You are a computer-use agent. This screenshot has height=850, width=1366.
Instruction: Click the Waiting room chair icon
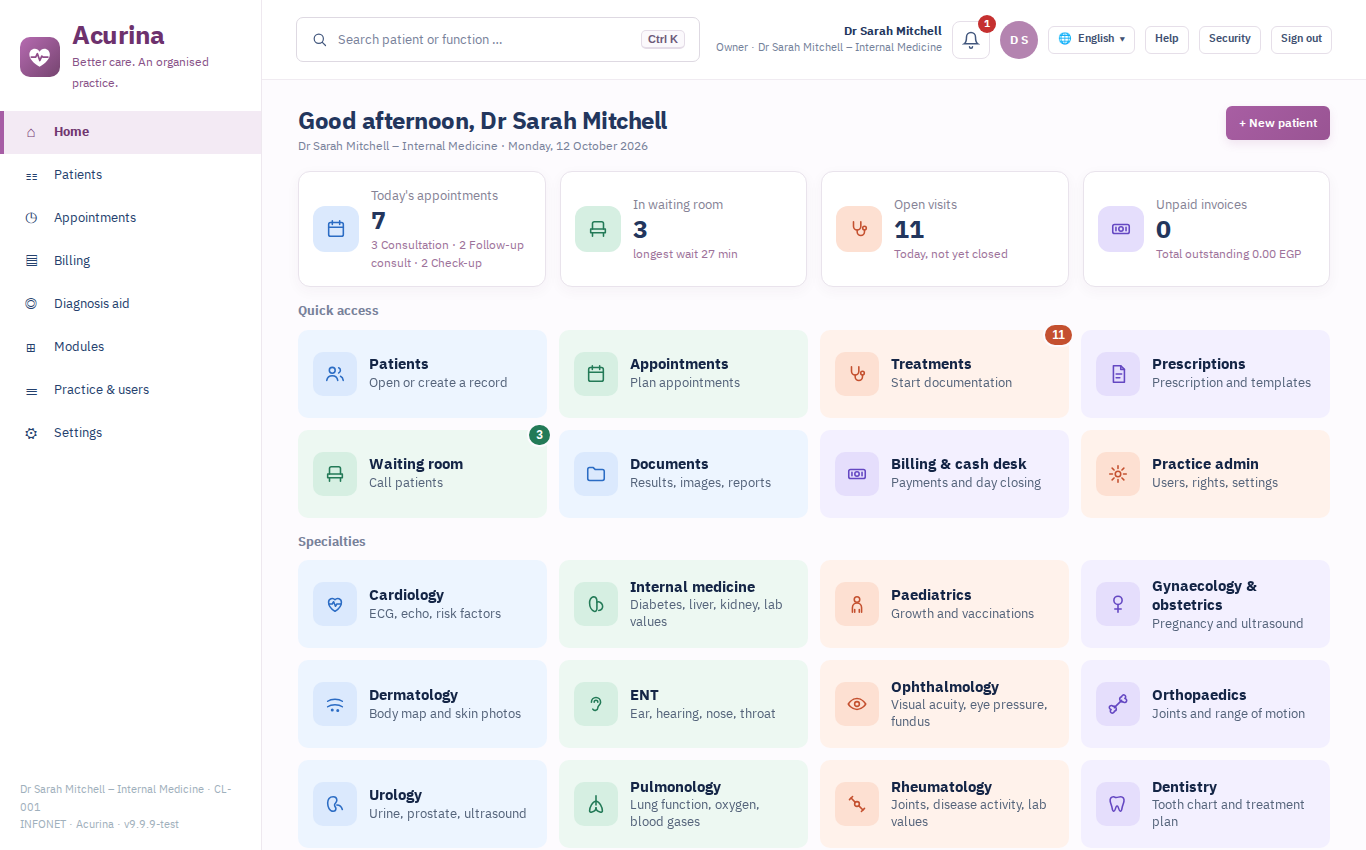click(335, 474)
